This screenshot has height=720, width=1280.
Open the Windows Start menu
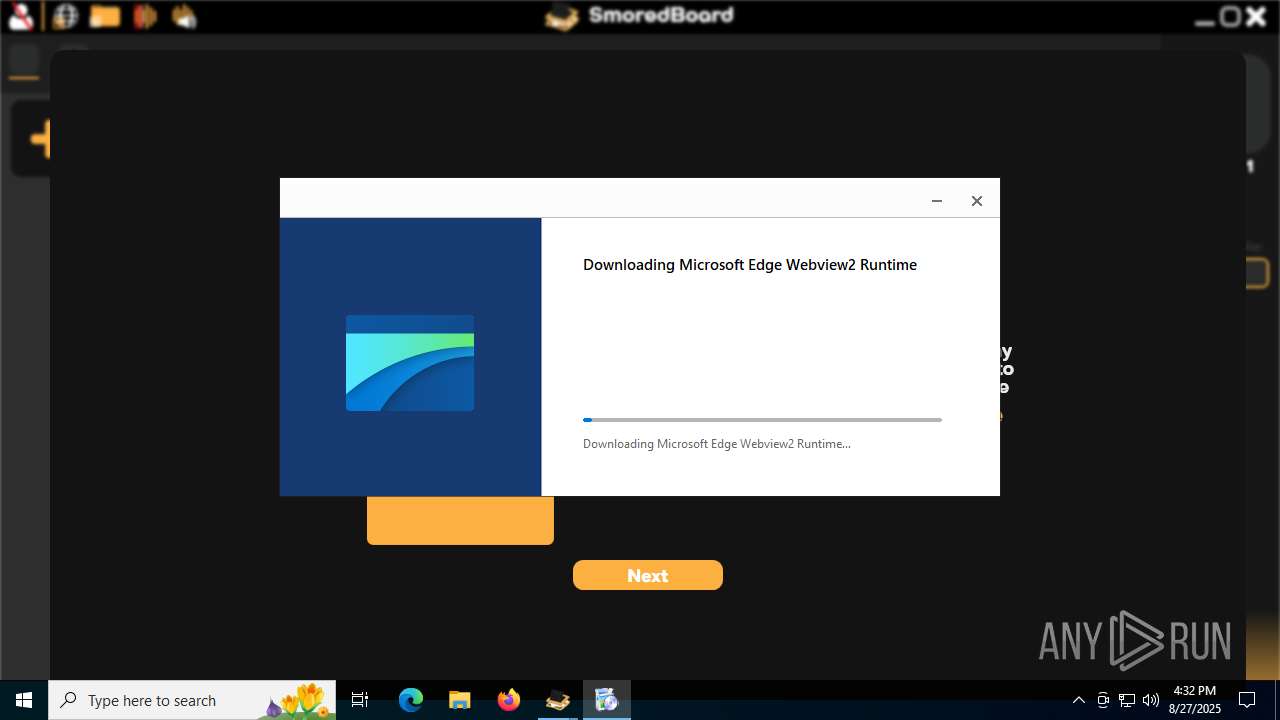(x=24, y=700)
